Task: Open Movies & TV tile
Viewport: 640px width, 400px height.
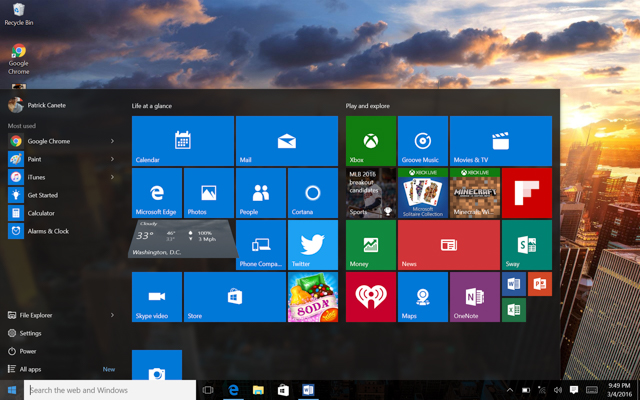Action: [x=500, y=141]
